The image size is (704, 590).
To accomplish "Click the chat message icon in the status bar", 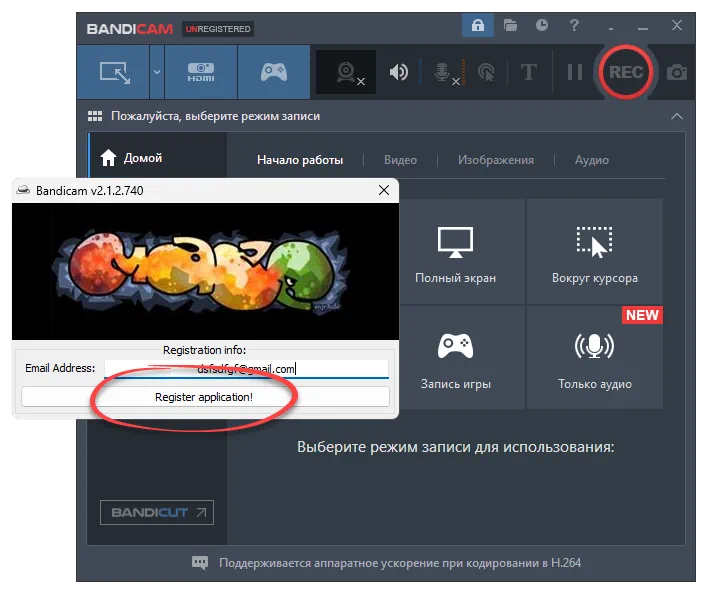I will [x=200, y=563].
